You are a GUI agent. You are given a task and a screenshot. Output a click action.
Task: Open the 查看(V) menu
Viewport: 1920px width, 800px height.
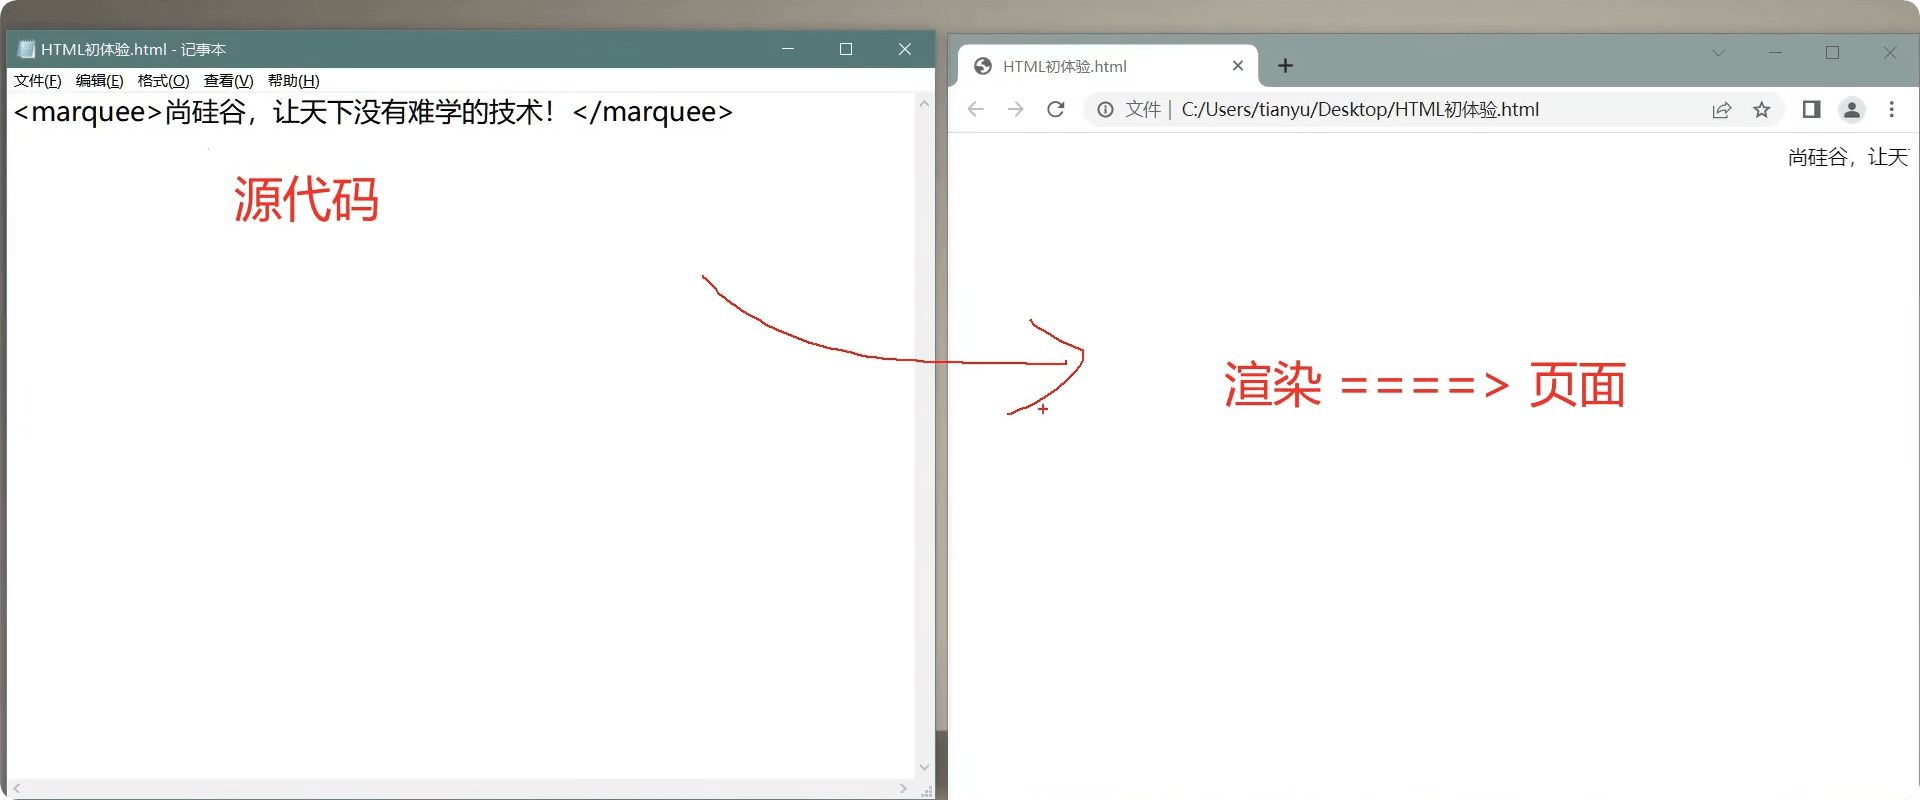[x=228, y=81]
